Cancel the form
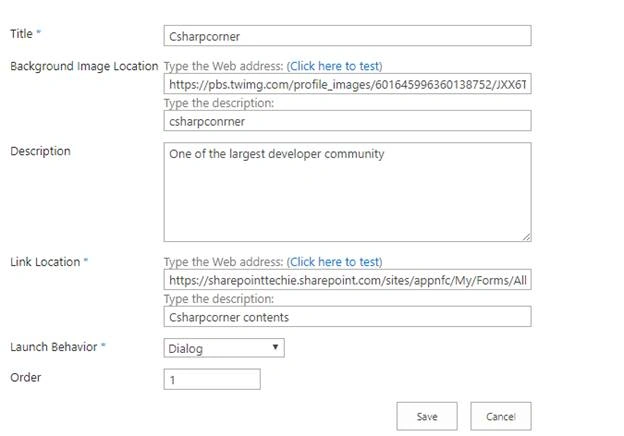The height and width of the screenshot is (436, 624). point(501,417)
